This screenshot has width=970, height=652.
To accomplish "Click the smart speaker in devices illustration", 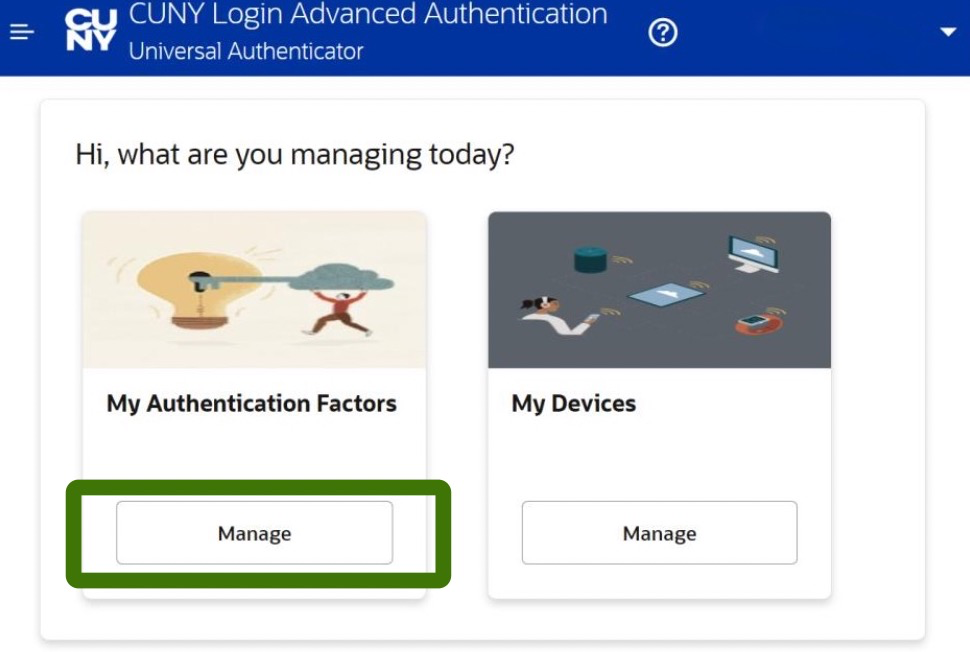I will tap(590, 260).
